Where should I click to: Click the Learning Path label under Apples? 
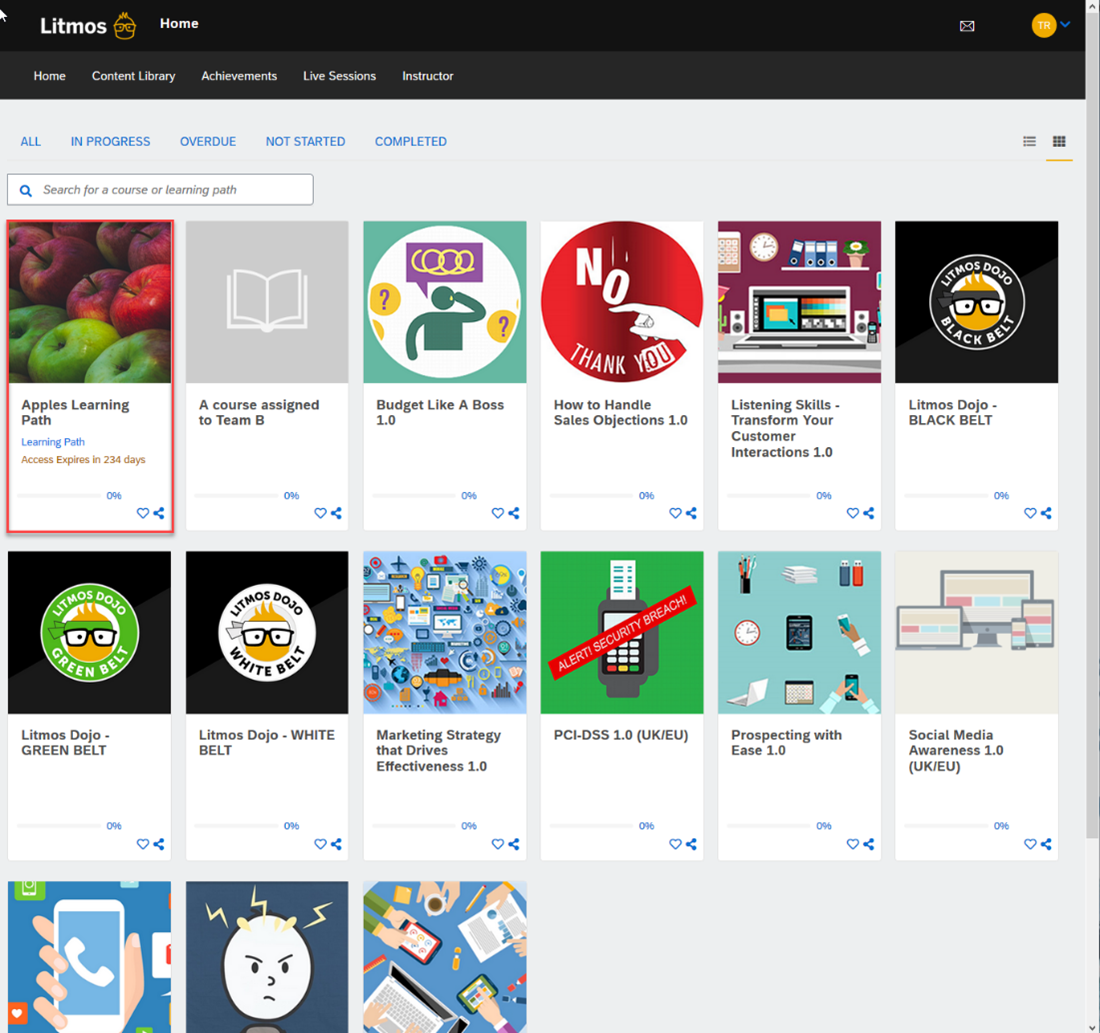click(53, 442)
